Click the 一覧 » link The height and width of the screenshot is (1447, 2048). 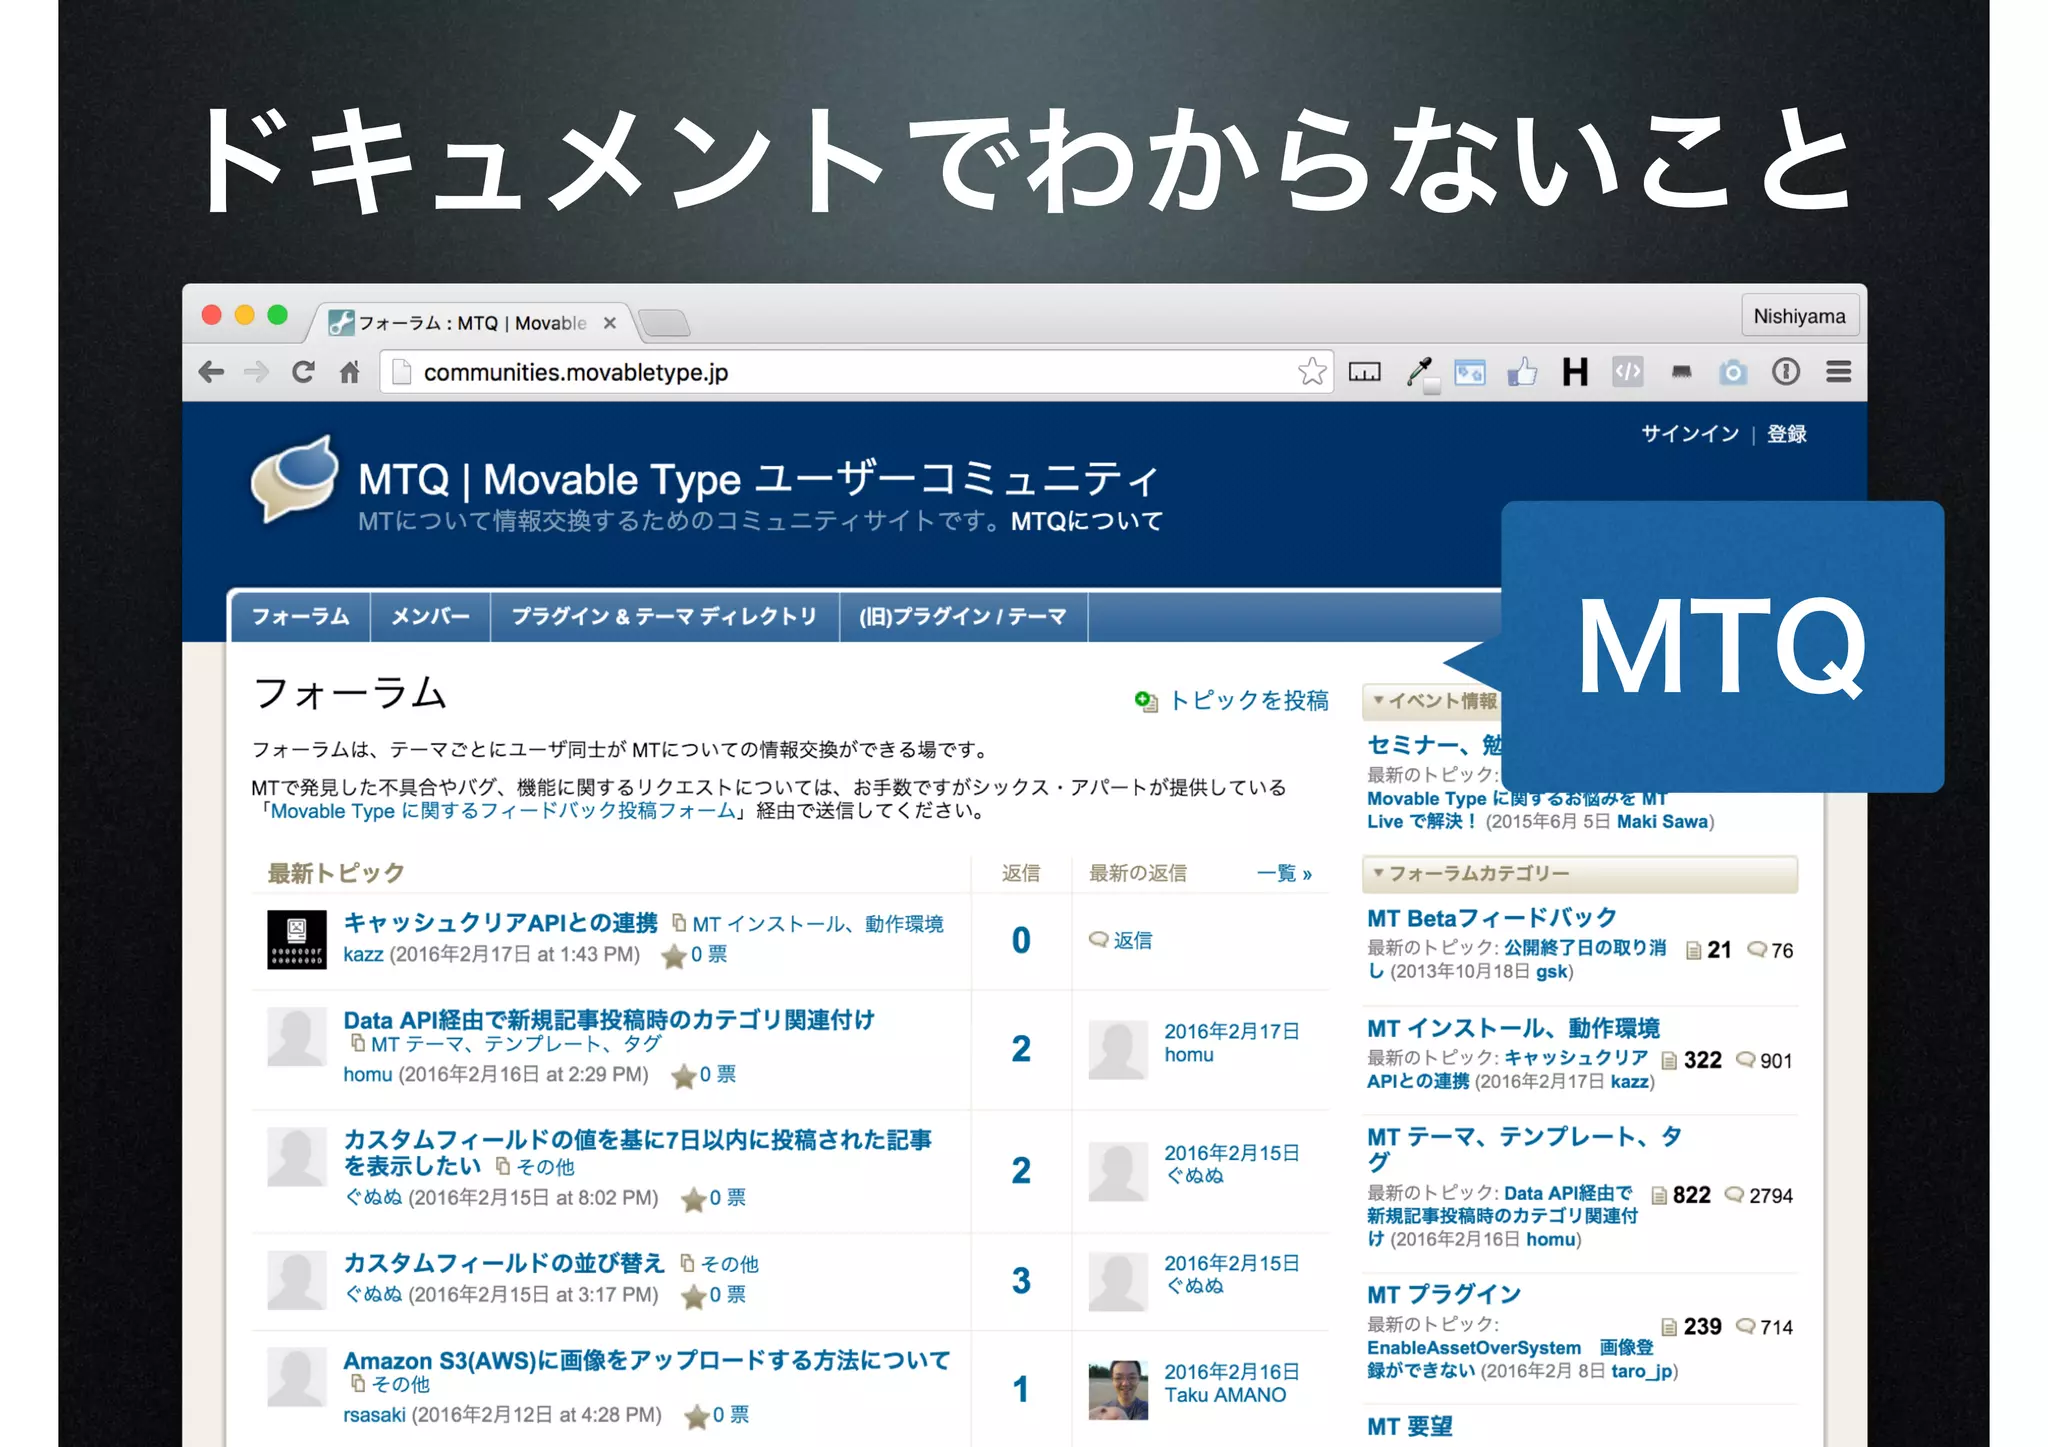(x=1284, y=873)
